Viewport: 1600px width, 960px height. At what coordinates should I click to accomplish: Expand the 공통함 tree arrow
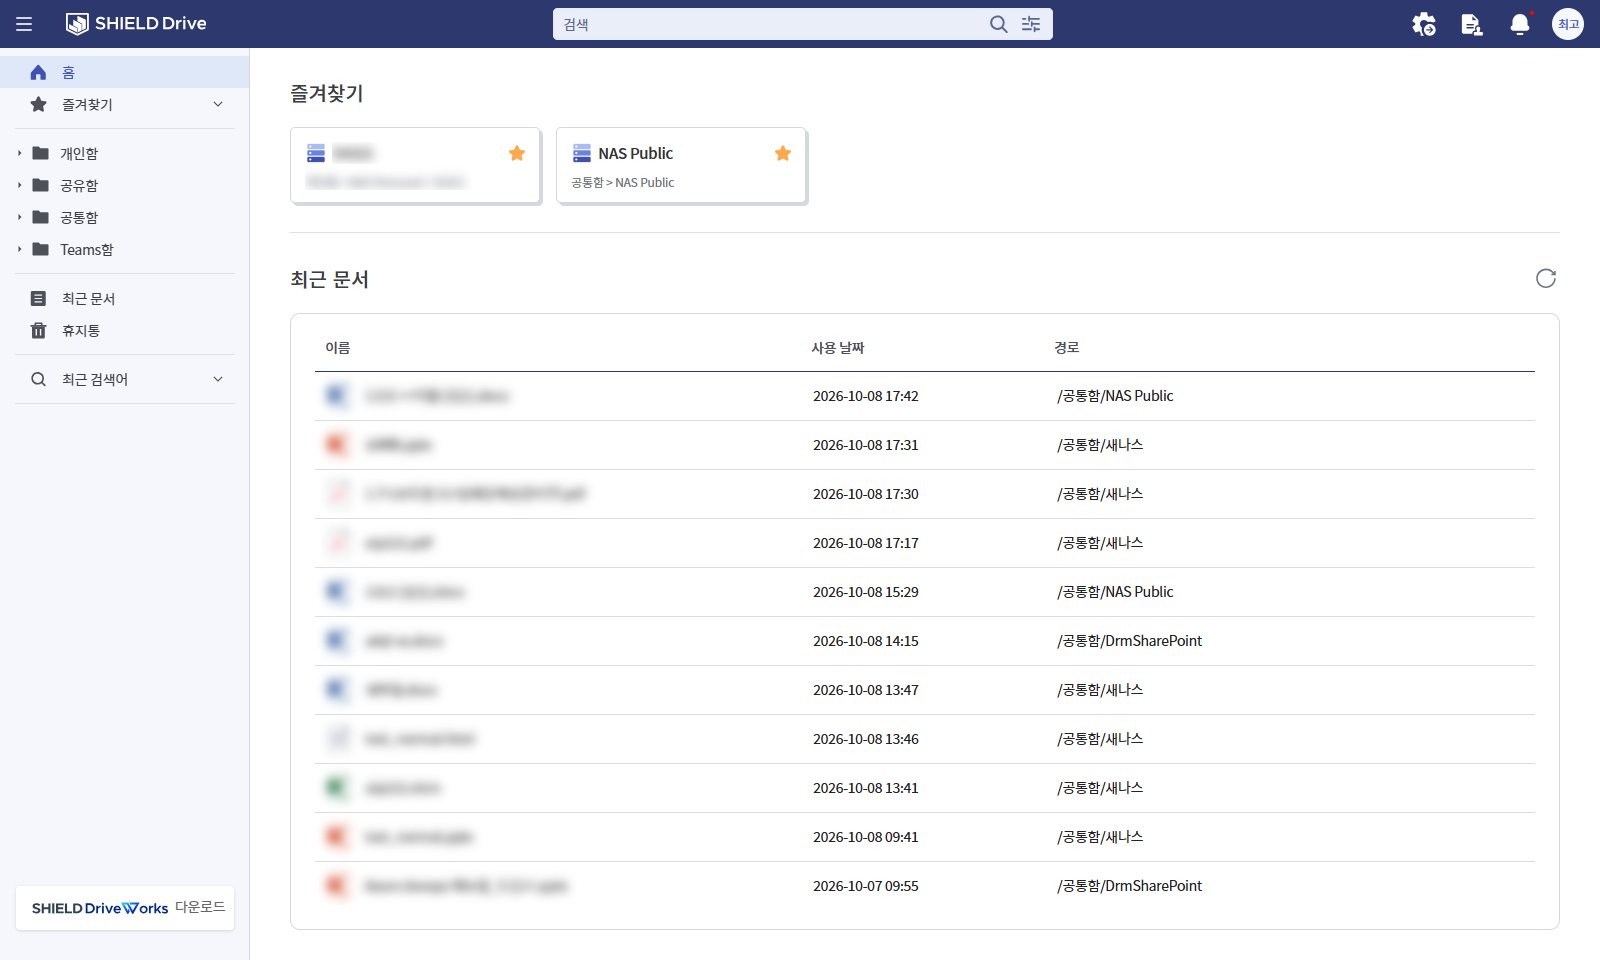pyautogui.click(x=19, y=217)
